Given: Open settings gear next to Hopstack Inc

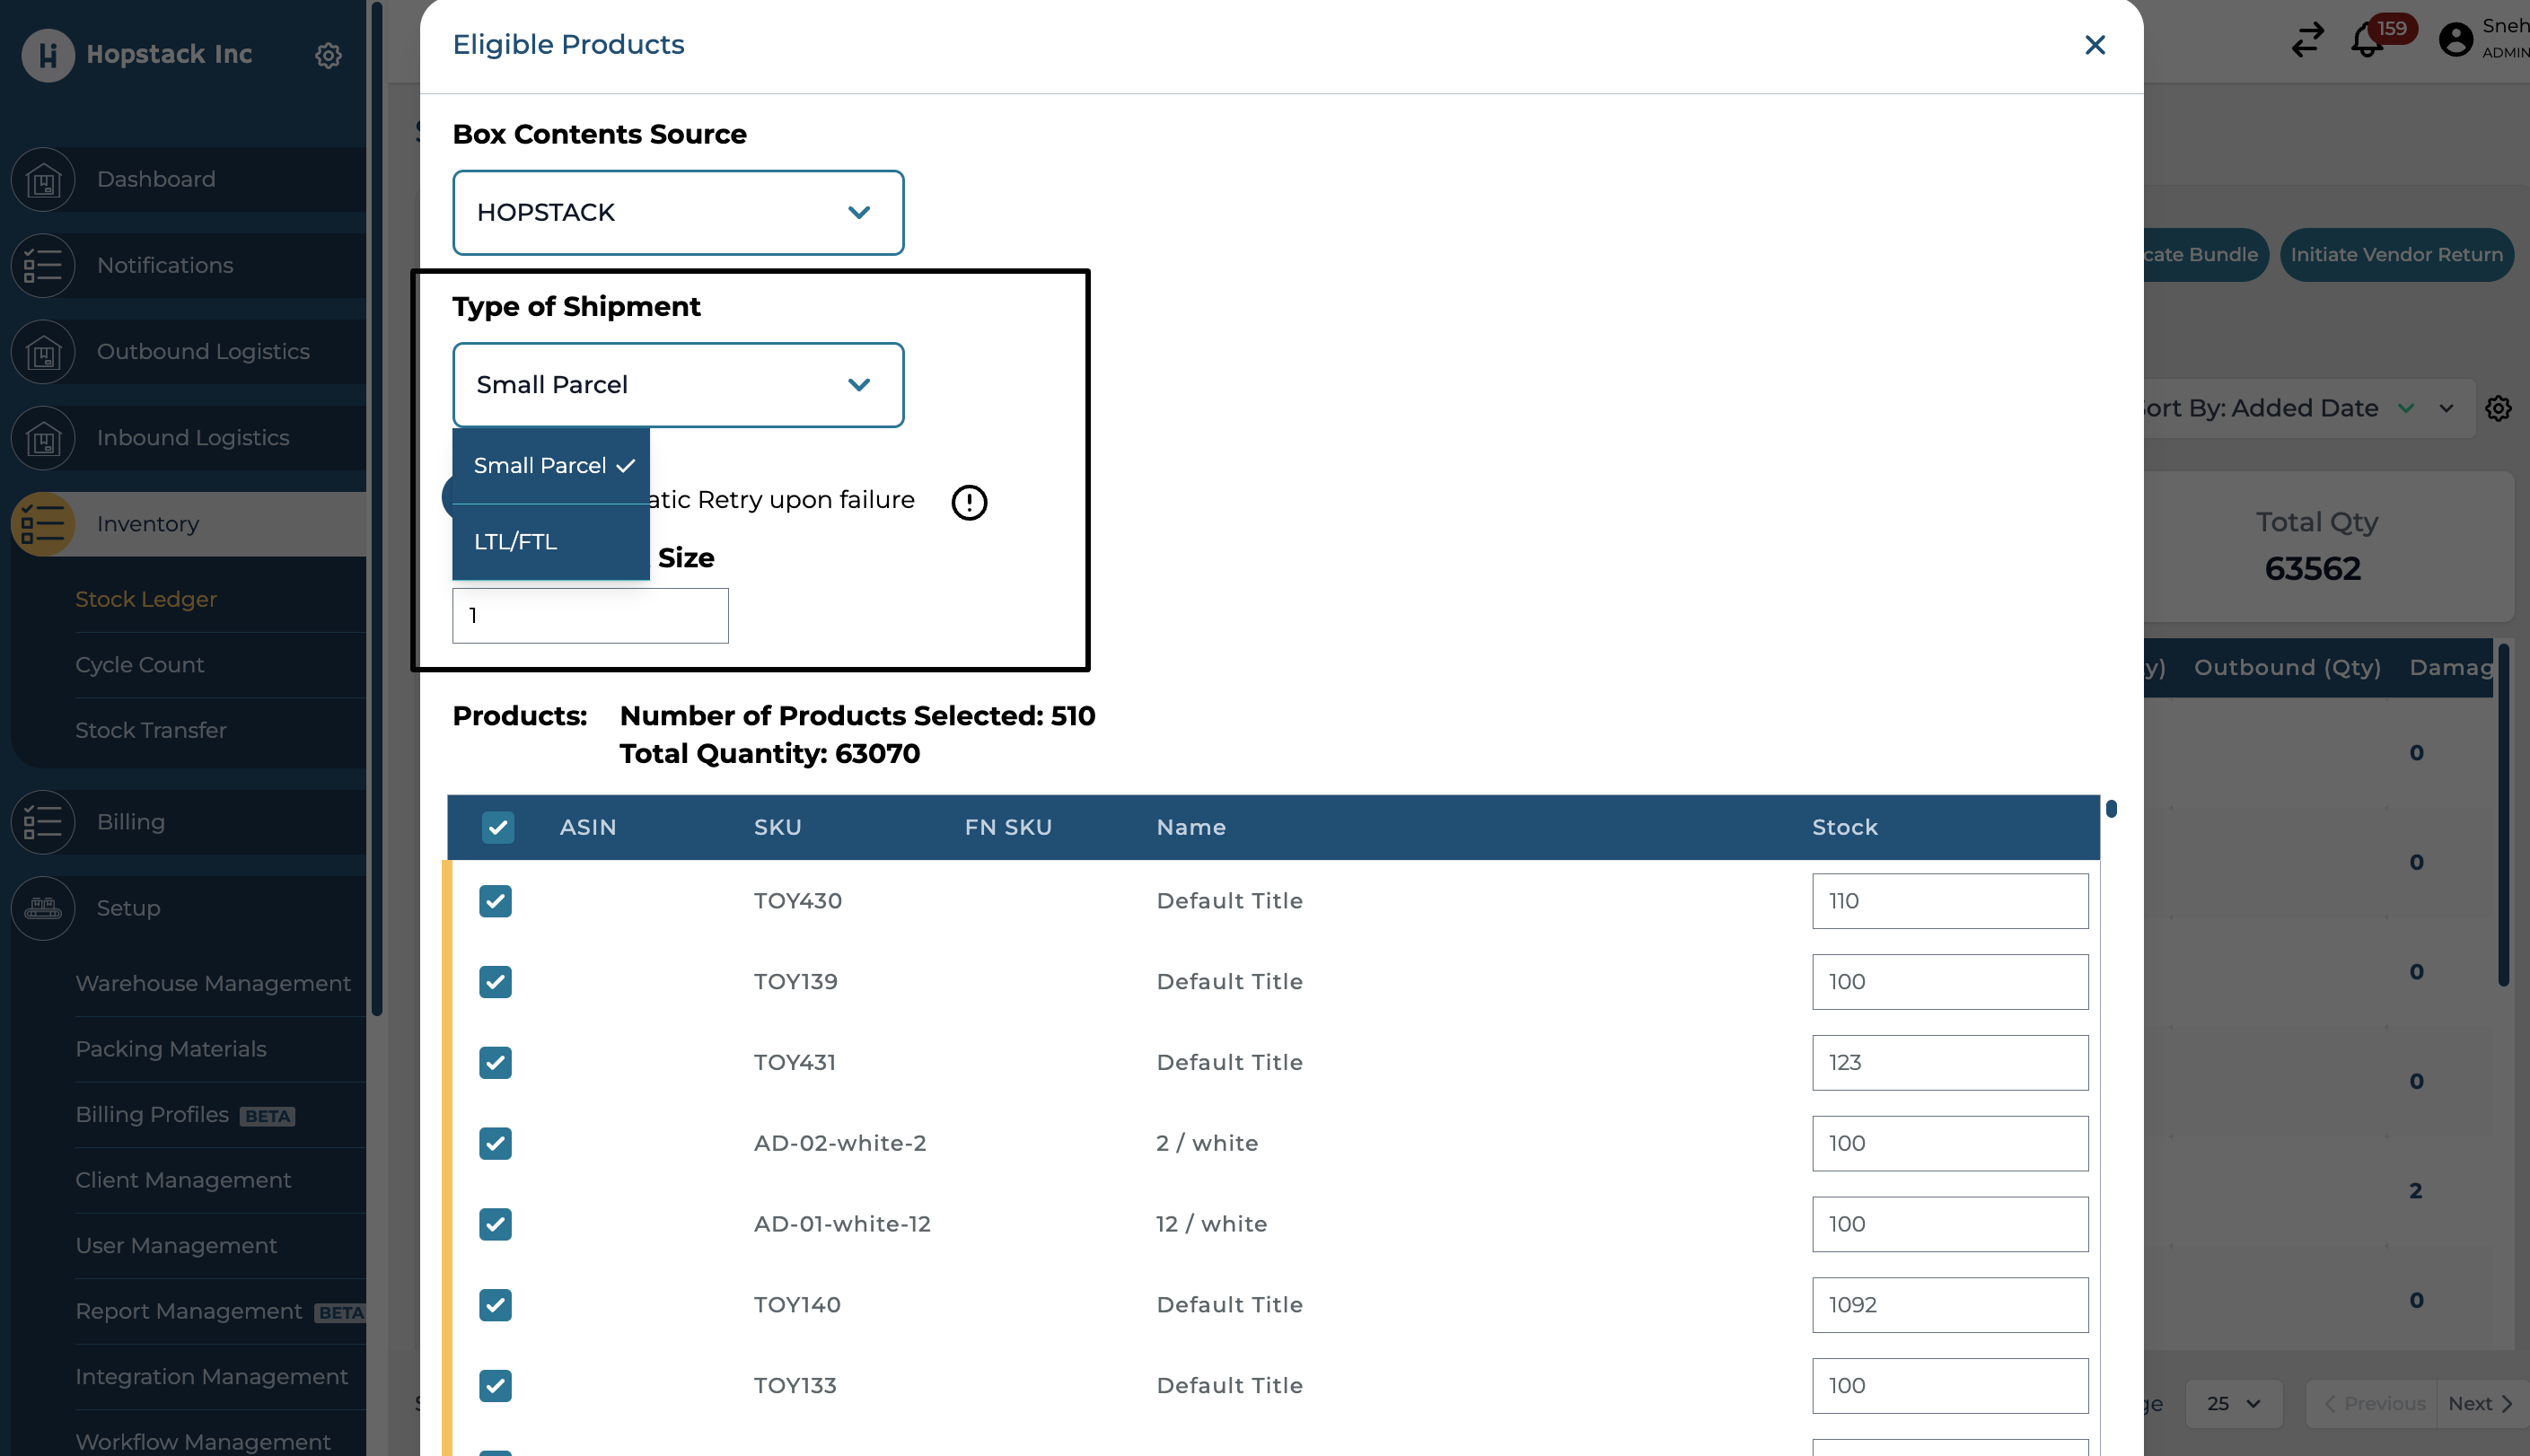Looking at the screenshot, I should click(x=328, y=55).
